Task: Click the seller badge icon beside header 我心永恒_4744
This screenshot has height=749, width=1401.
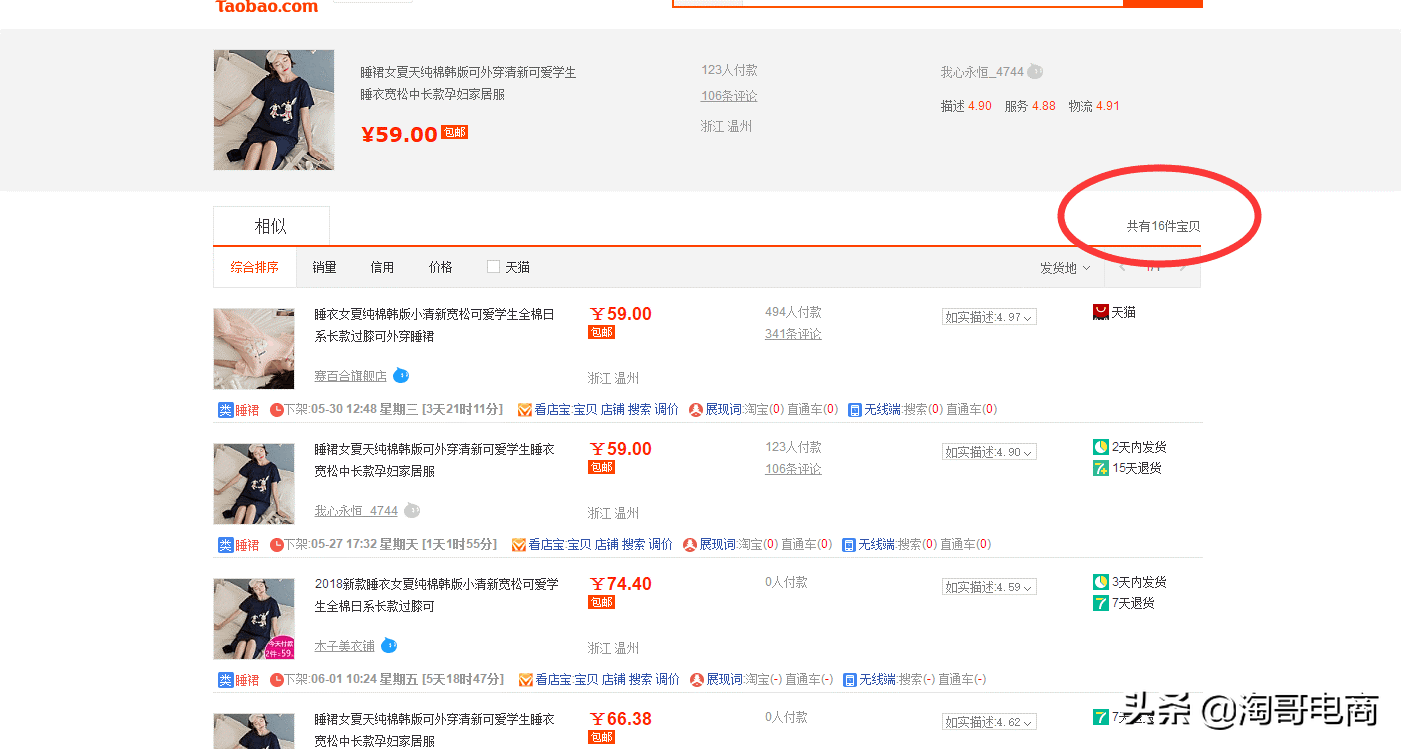Action: 1036,72
